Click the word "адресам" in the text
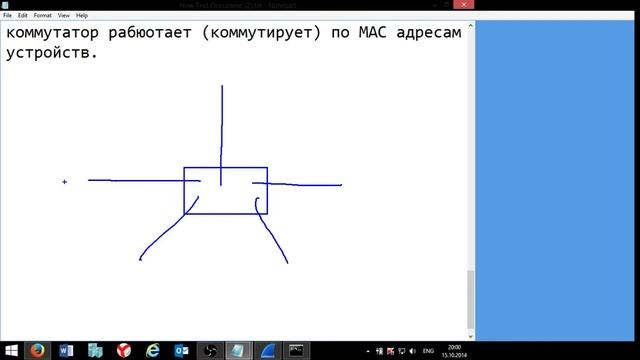 pyautogui.click(x=429, y=33)
